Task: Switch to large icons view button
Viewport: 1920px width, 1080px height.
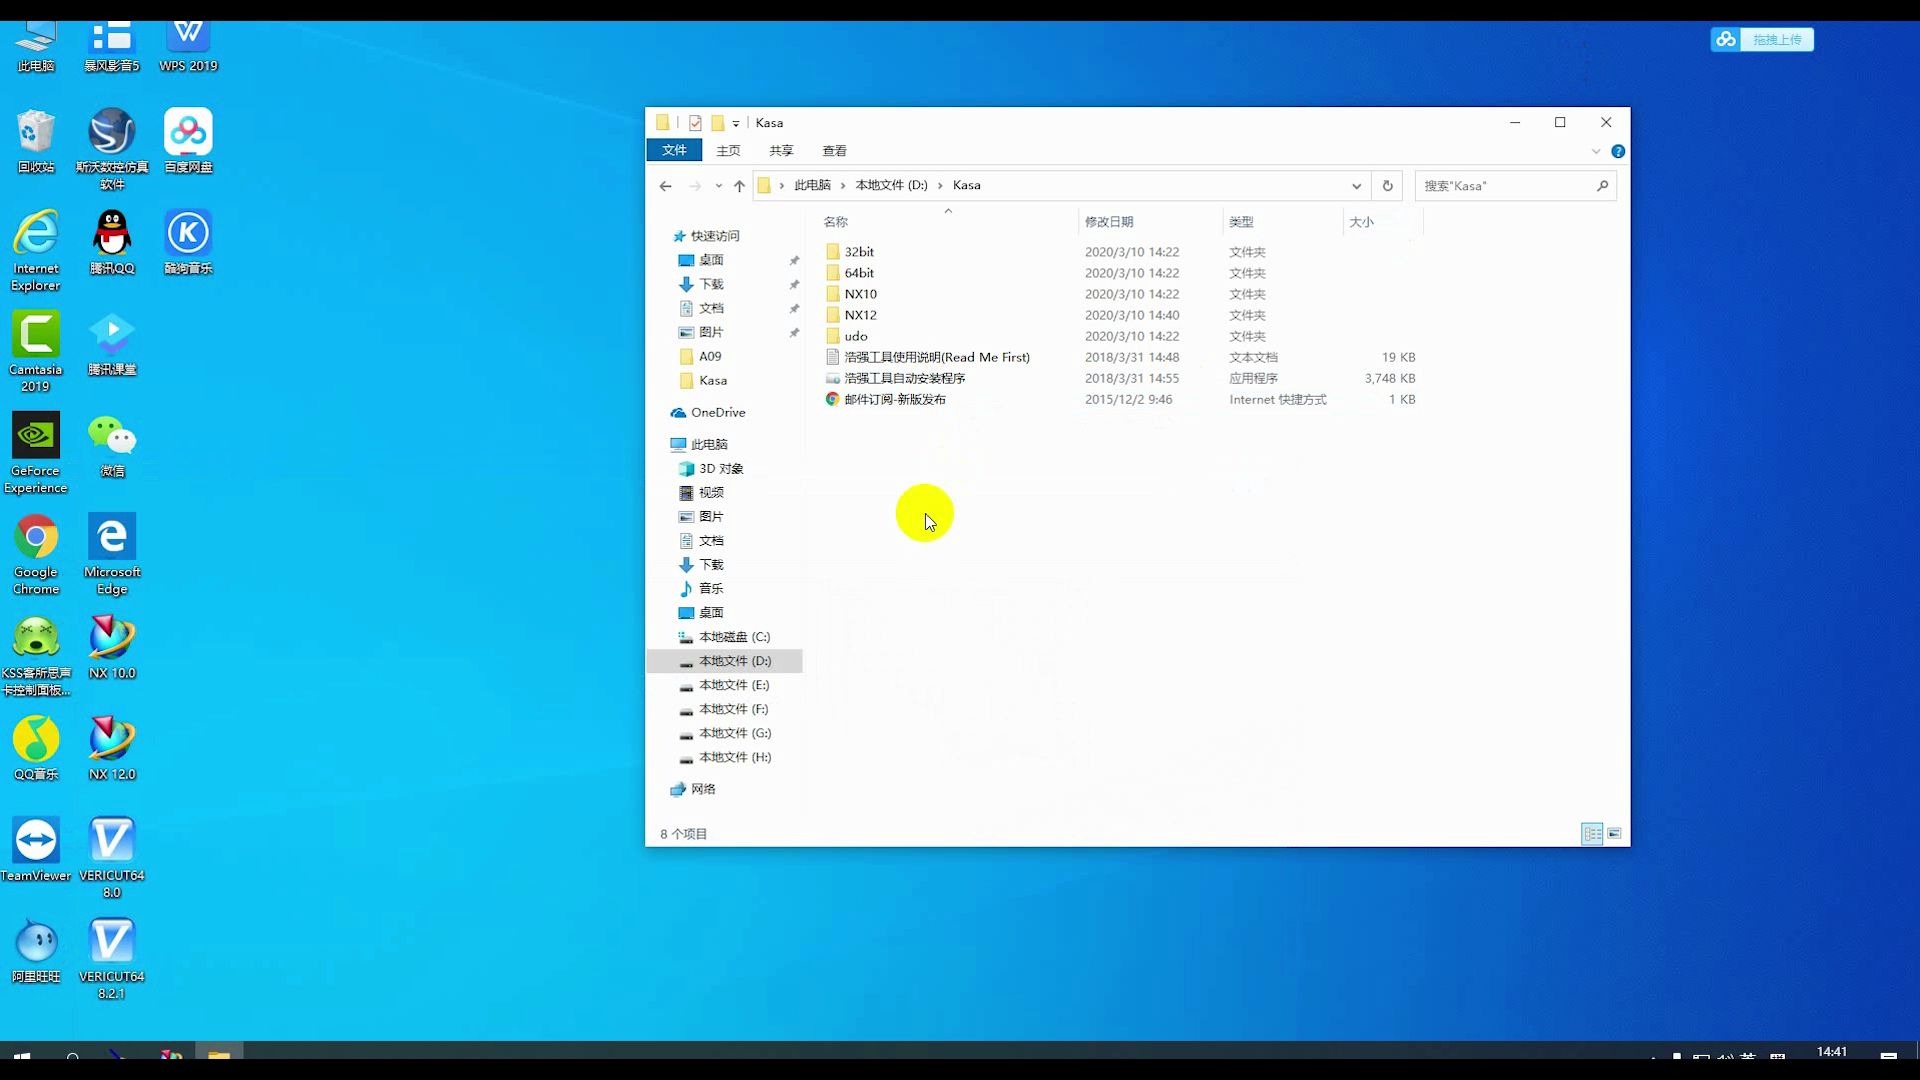Action: [1614, 834]
